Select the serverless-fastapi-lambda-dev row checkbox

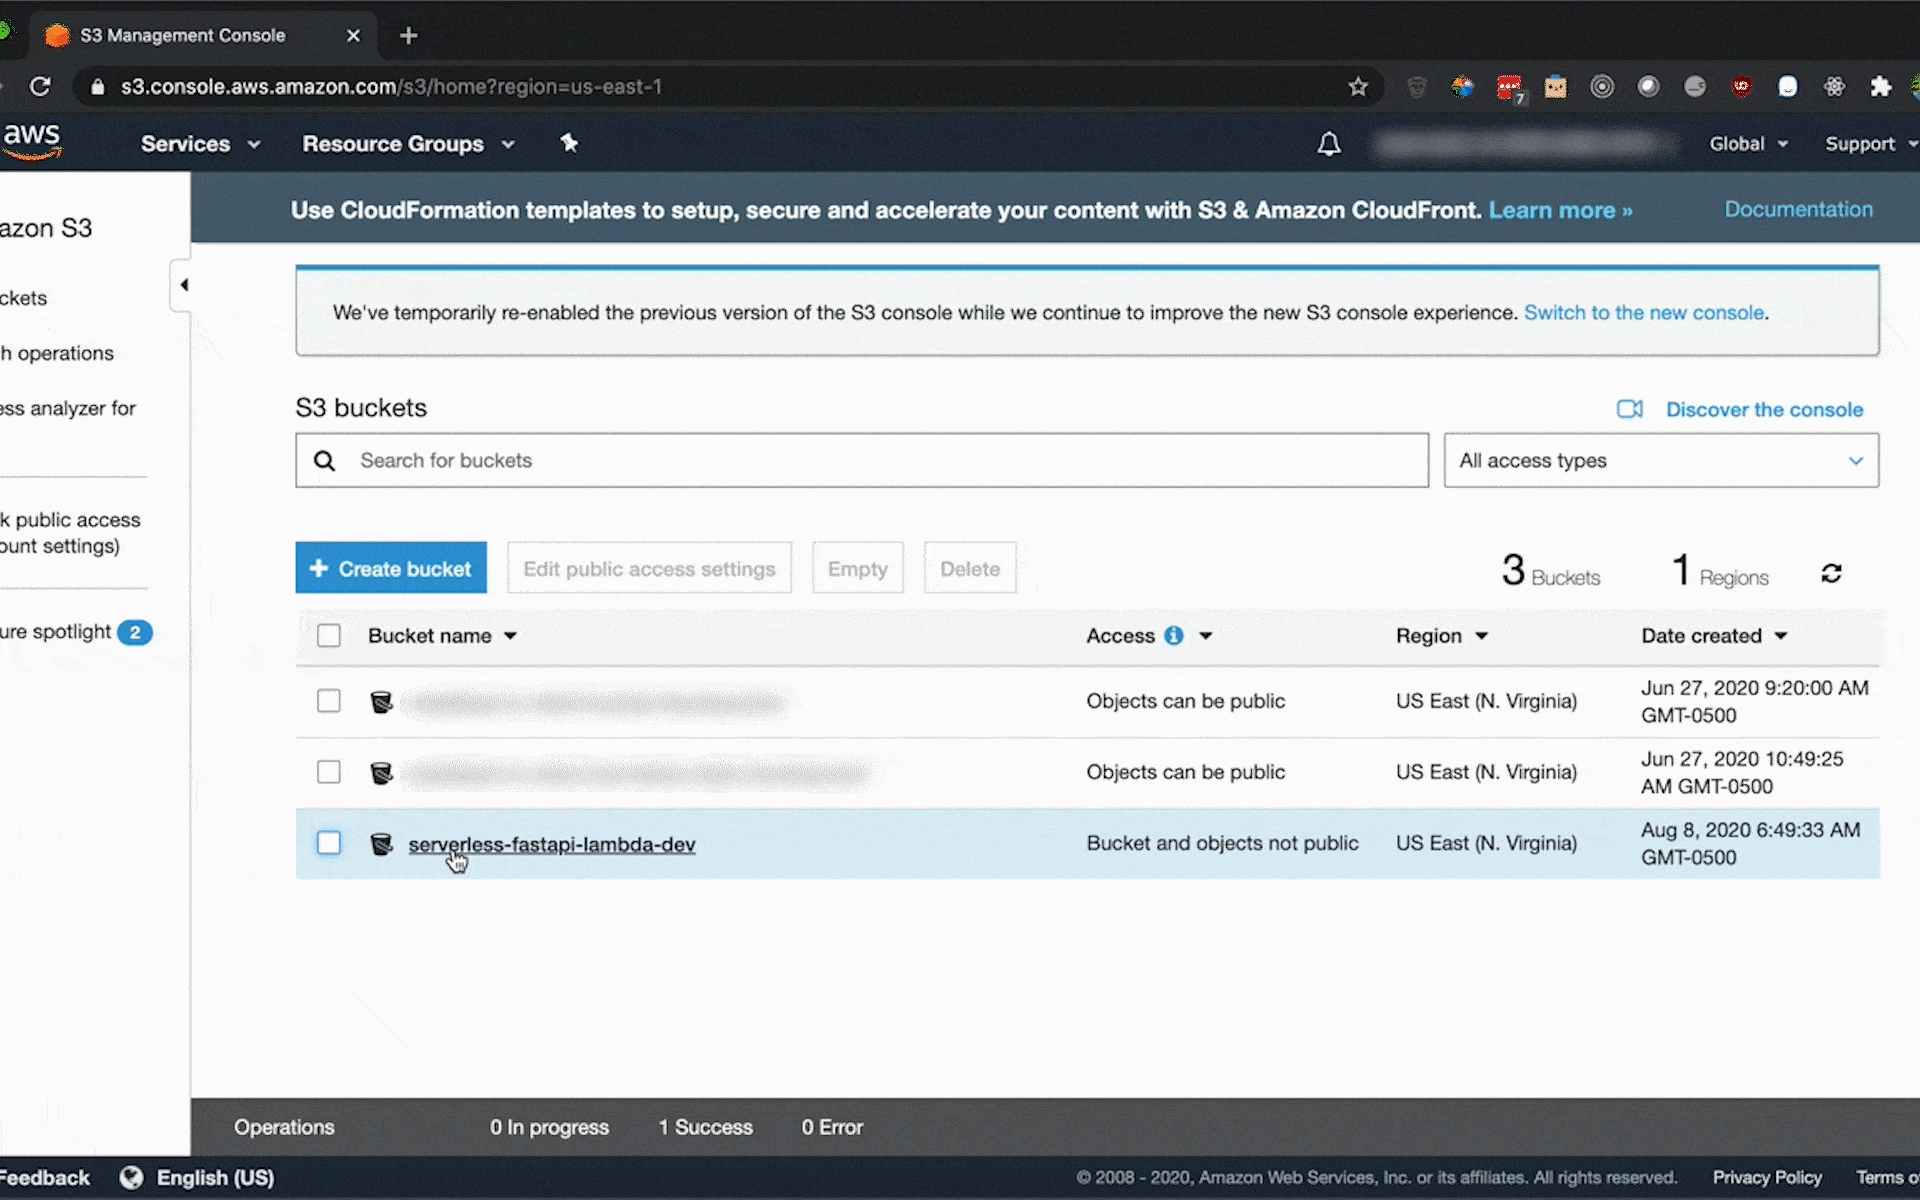pyautogui.click(x=328, y=843)
